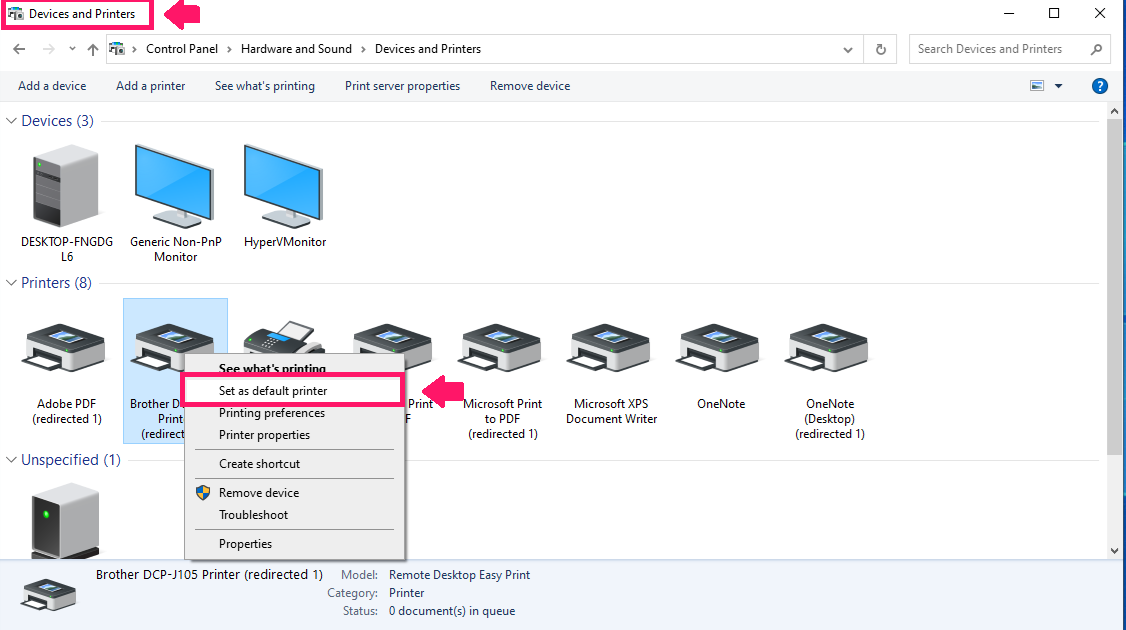Open the chevron after Control Panel breadcrumb

[229, 49]
